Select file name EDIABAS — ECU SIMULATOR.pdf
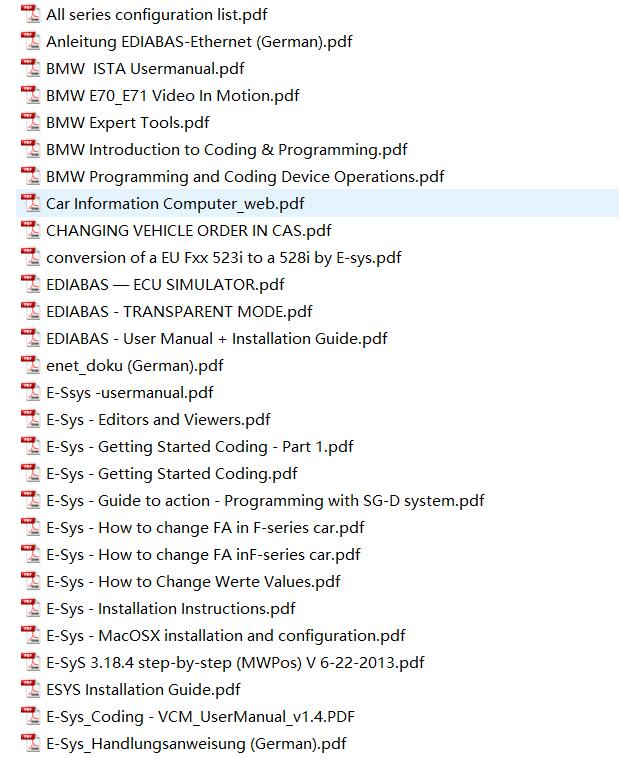This screenshot has height=759, width=619. tap(165, 285)
